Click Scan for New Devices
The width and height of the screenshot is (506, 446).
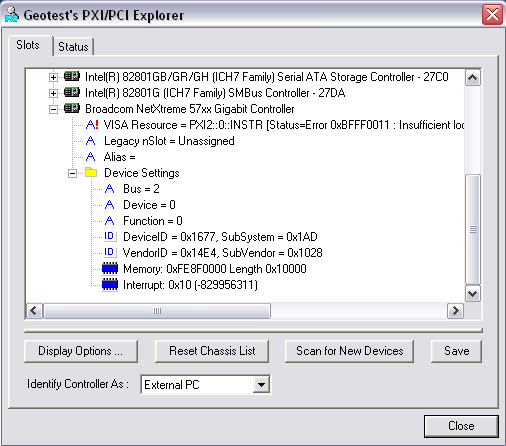(349, 351)
